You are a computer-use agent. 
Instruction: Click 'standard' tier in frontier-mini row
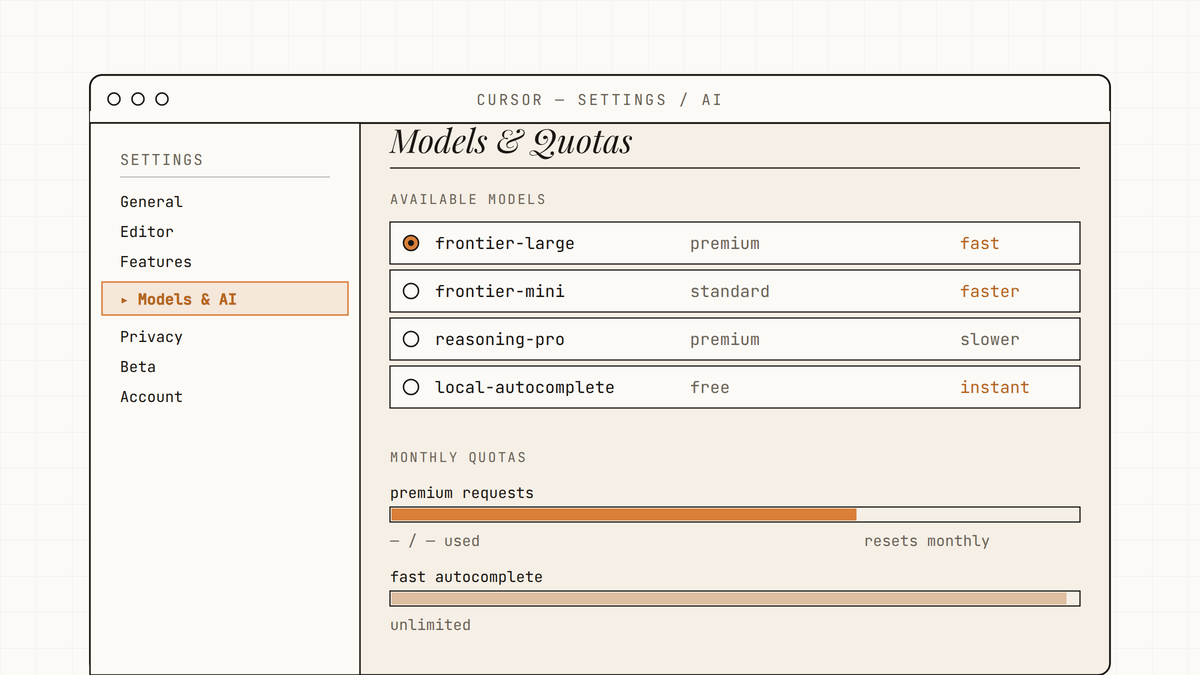click(730, 291)
